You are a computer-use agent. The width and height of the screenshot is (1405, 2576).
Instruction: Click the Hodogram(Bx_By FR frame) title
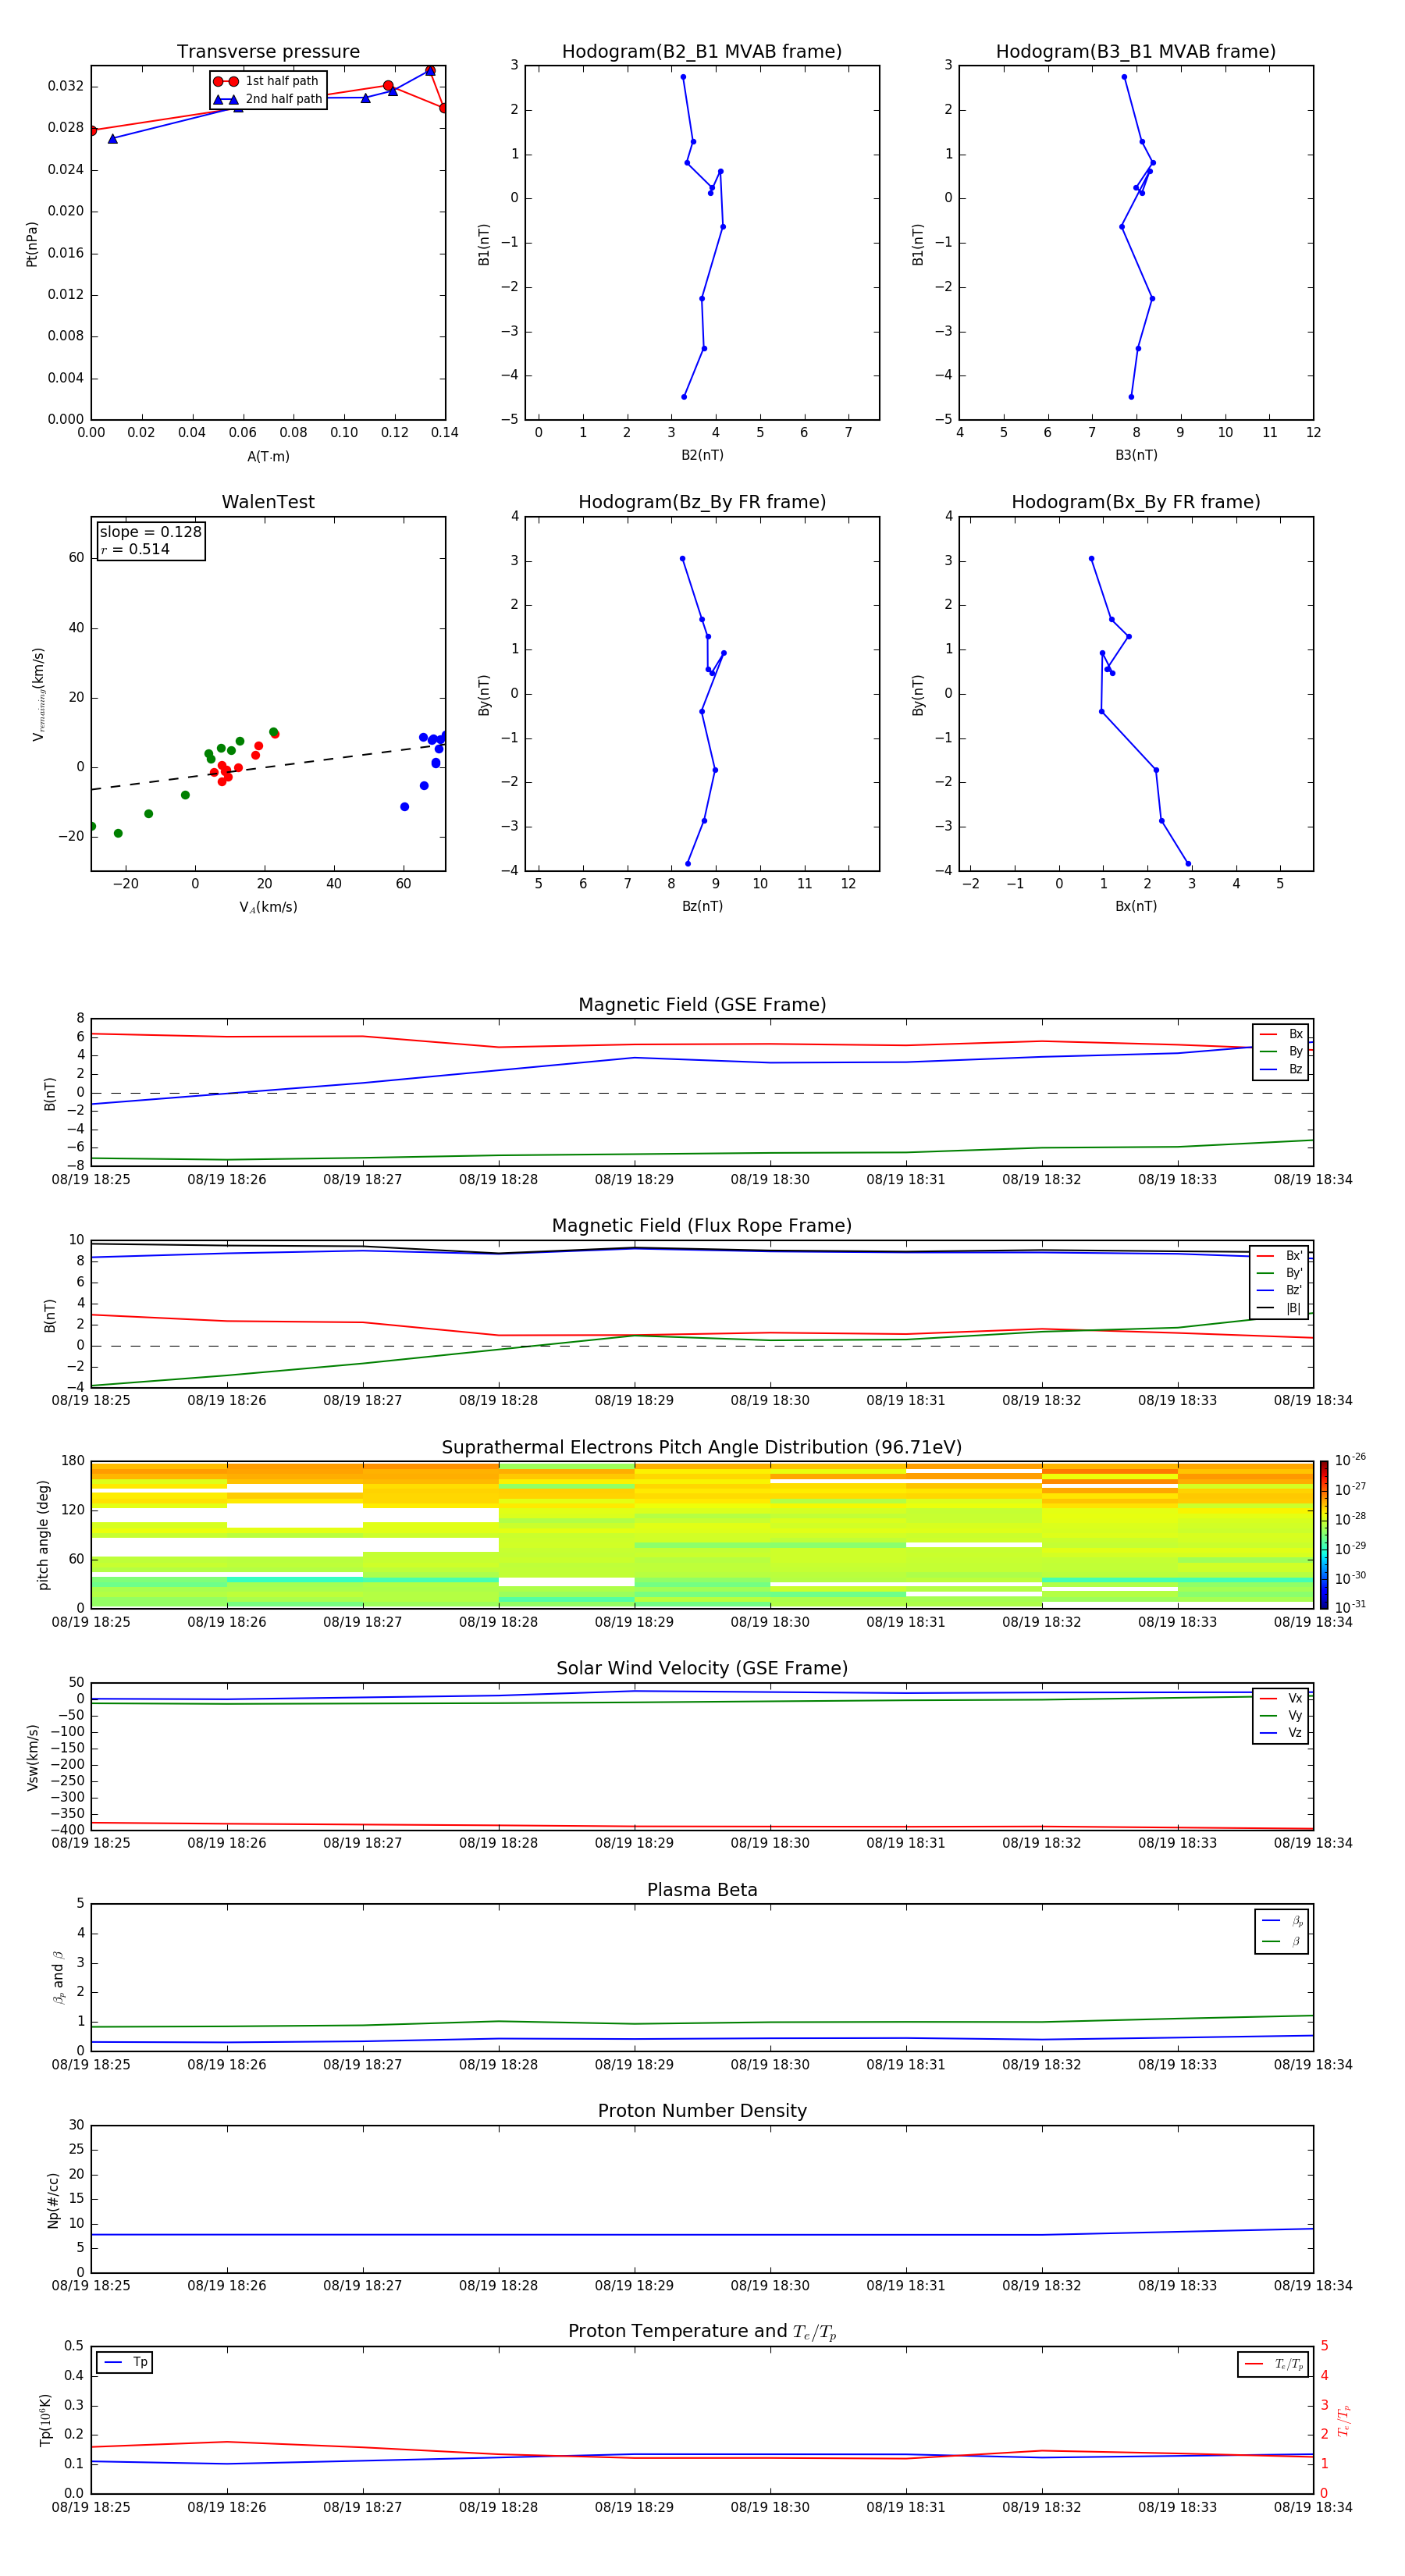click(x=1136, y=502)
